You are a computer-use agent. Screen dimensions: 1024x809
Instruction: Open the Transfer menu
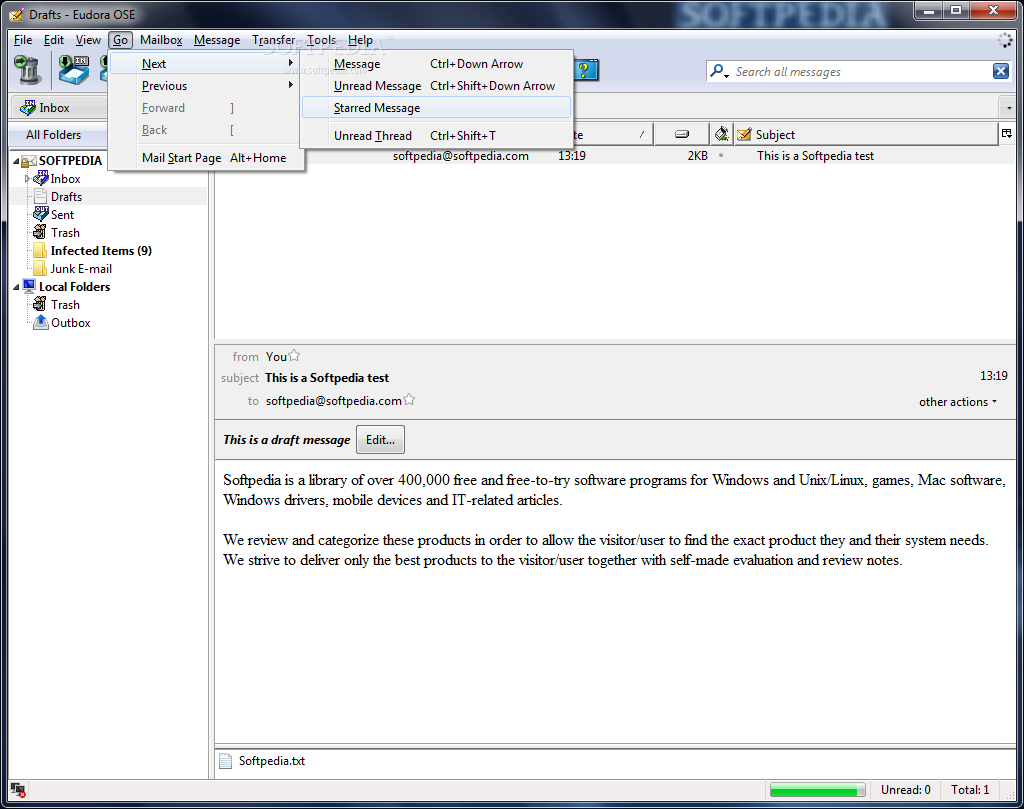(x=274, y=40)
